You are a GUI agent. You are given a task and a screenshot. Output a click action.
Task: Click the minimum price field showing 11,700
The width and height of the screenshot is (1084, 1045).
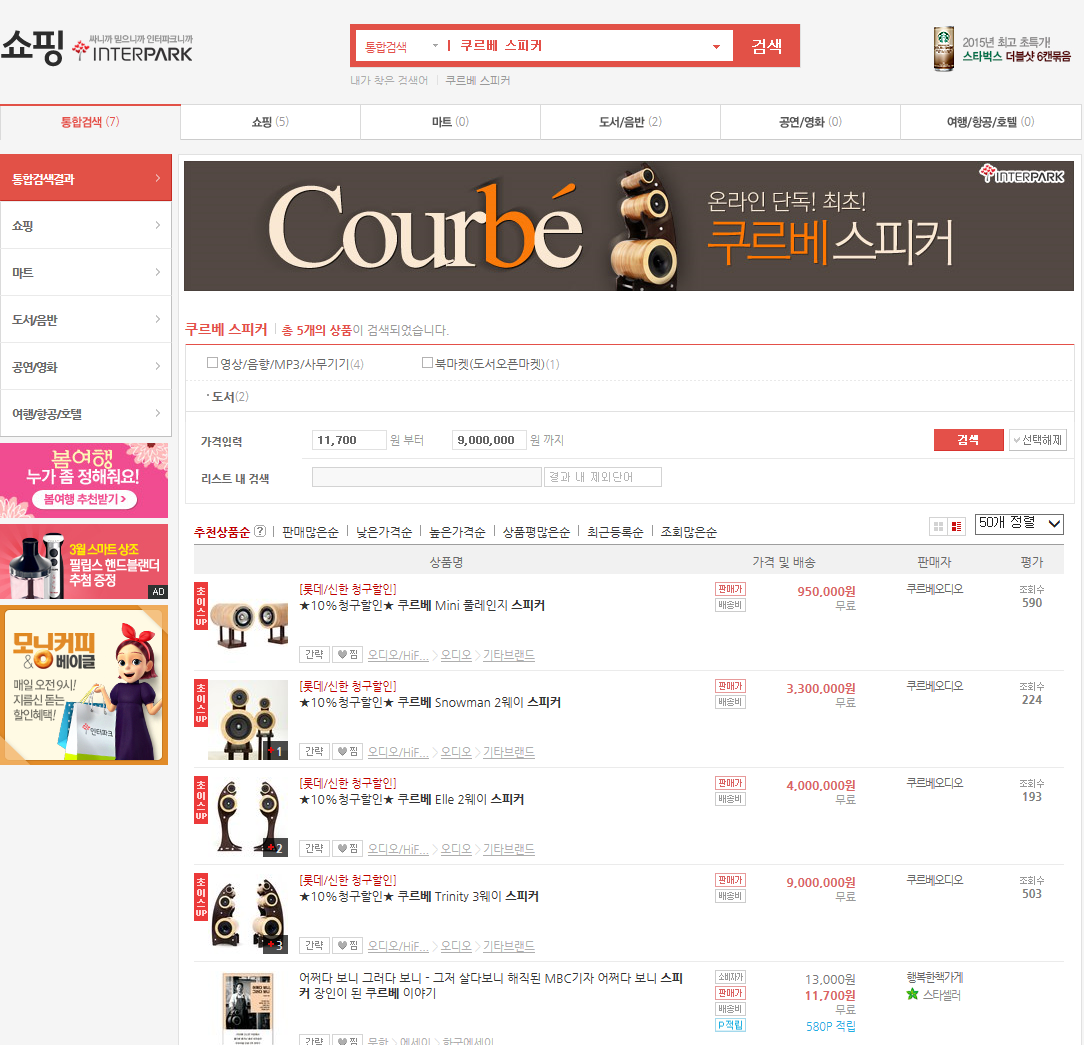click(x=349, y=440)
